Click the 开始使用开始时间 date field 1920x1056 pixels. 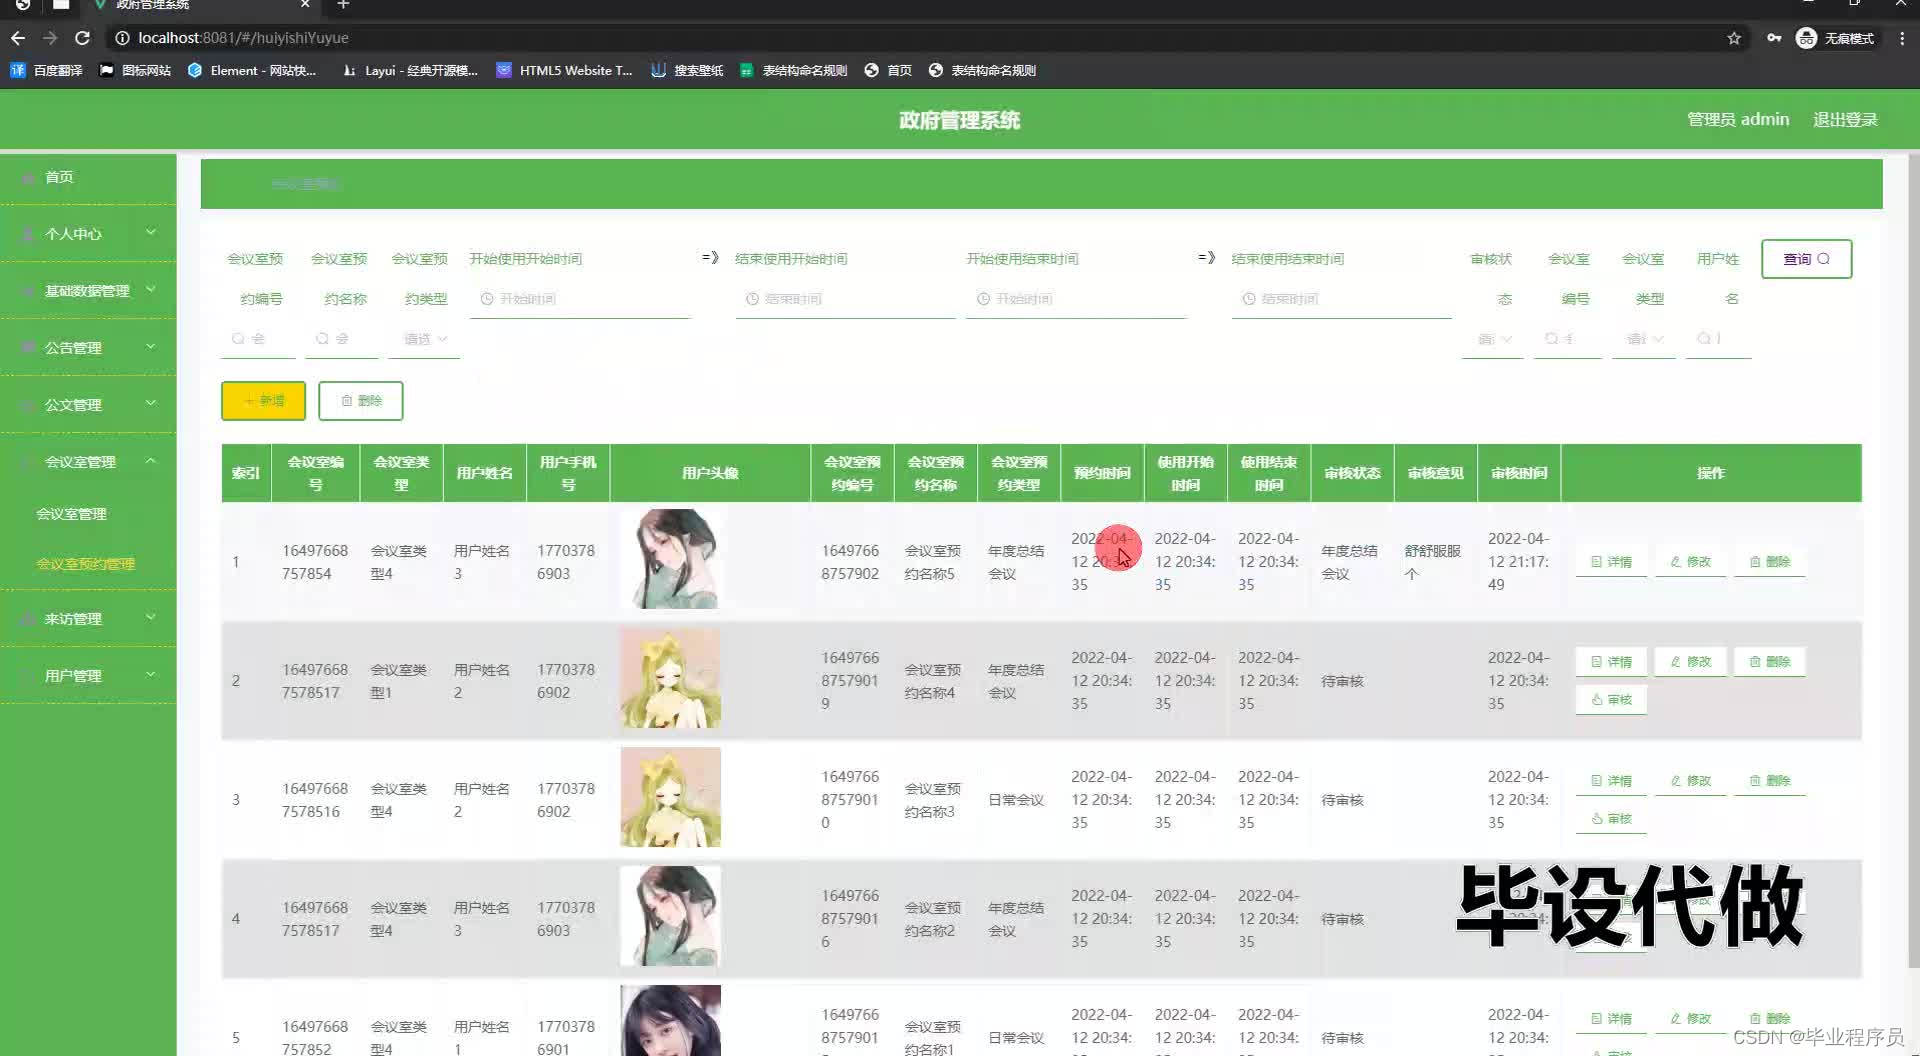coord(580,299)
